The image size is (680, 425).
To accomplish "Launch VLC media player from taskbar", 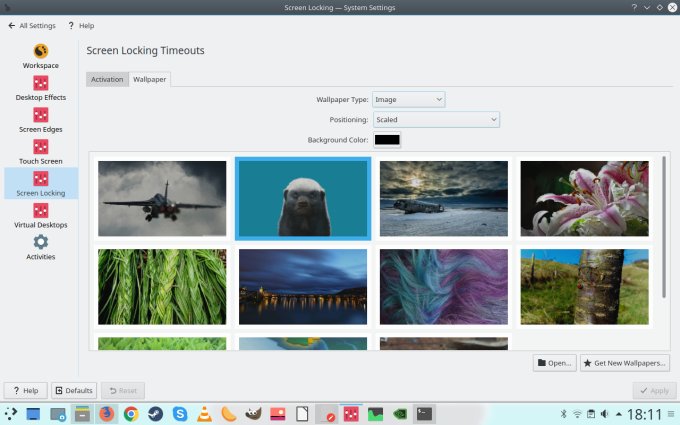I will [204, 414].
